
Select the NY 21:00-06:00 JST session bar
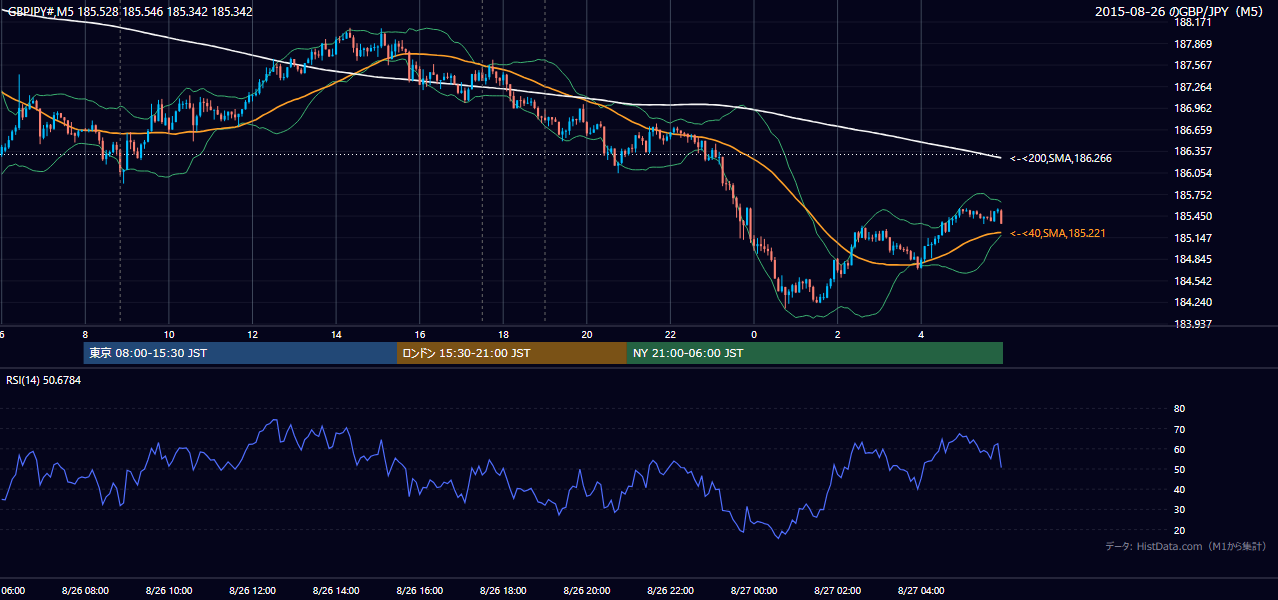(815, 353)
